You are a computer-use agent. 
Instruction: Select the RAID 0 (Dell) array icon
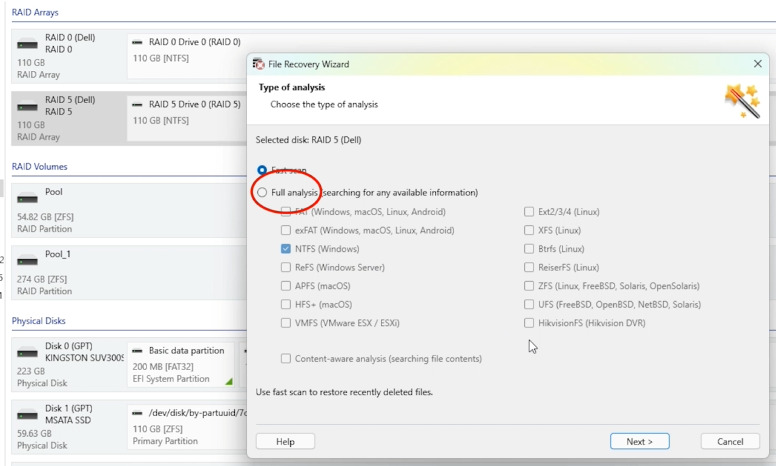point(27,45)
